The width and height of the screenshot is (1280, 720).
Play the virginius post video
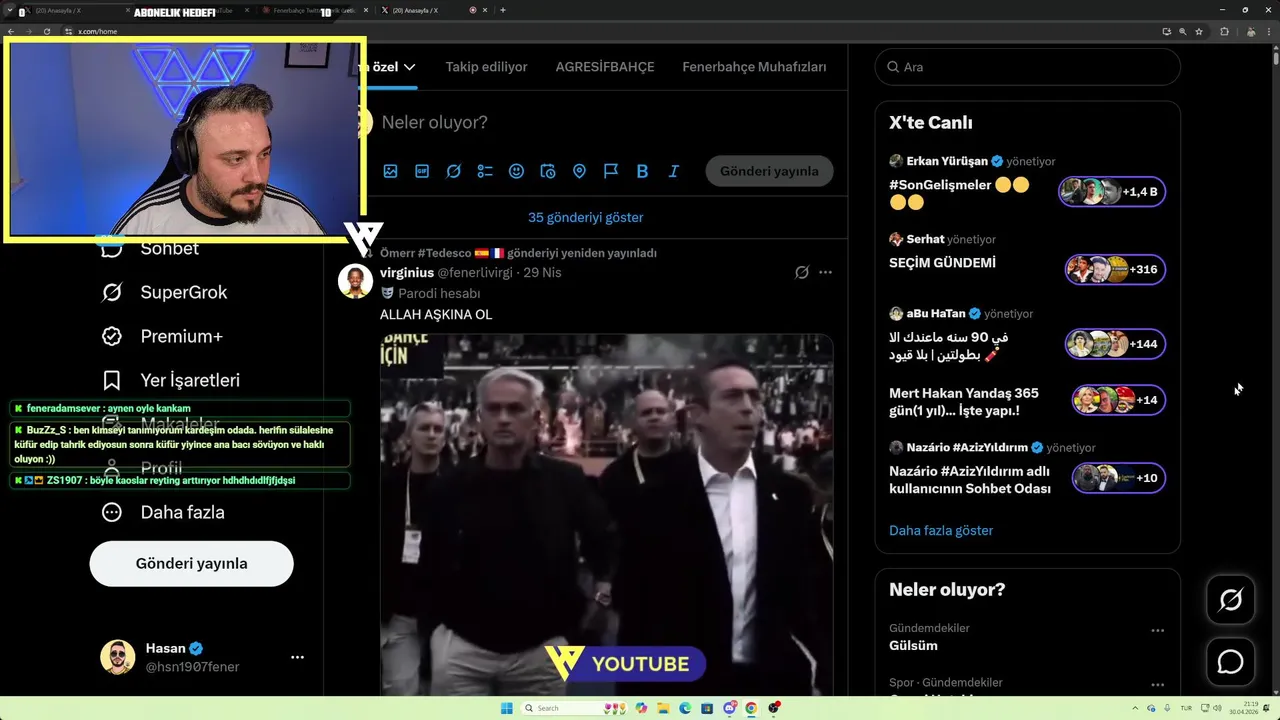[606, 515]
